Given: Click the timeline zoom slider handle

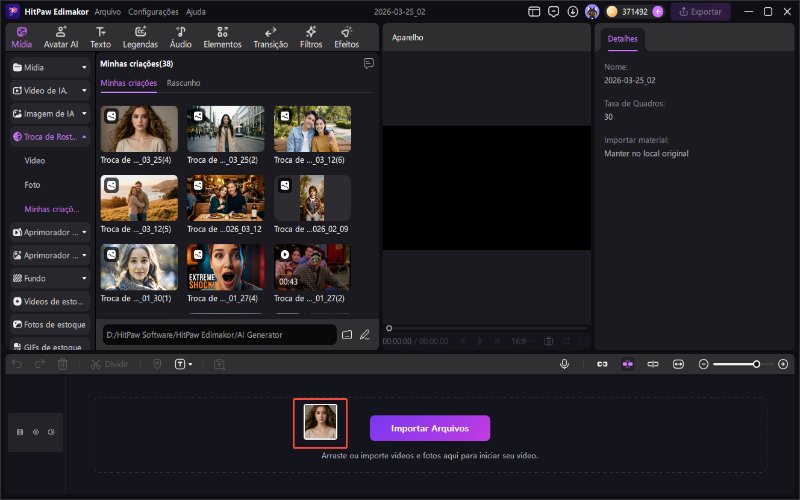Looking at the screenshot, I should pyautogui.click(x=756, y=364).
